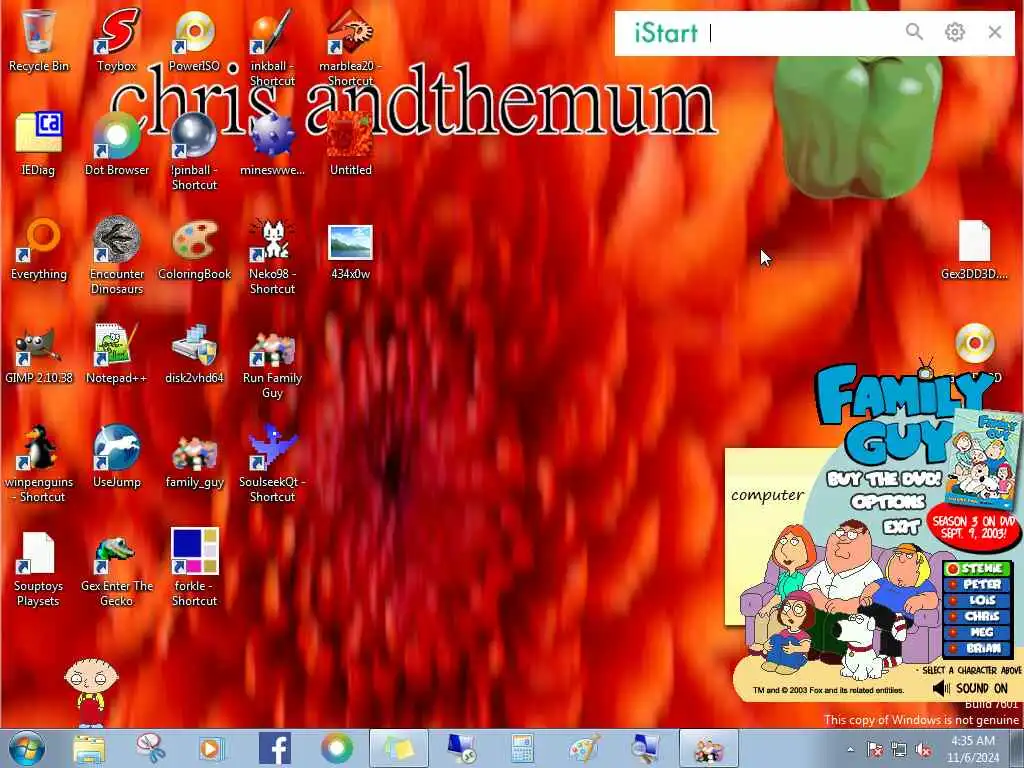Open Options in Family Guy widget

click(888, 502)
